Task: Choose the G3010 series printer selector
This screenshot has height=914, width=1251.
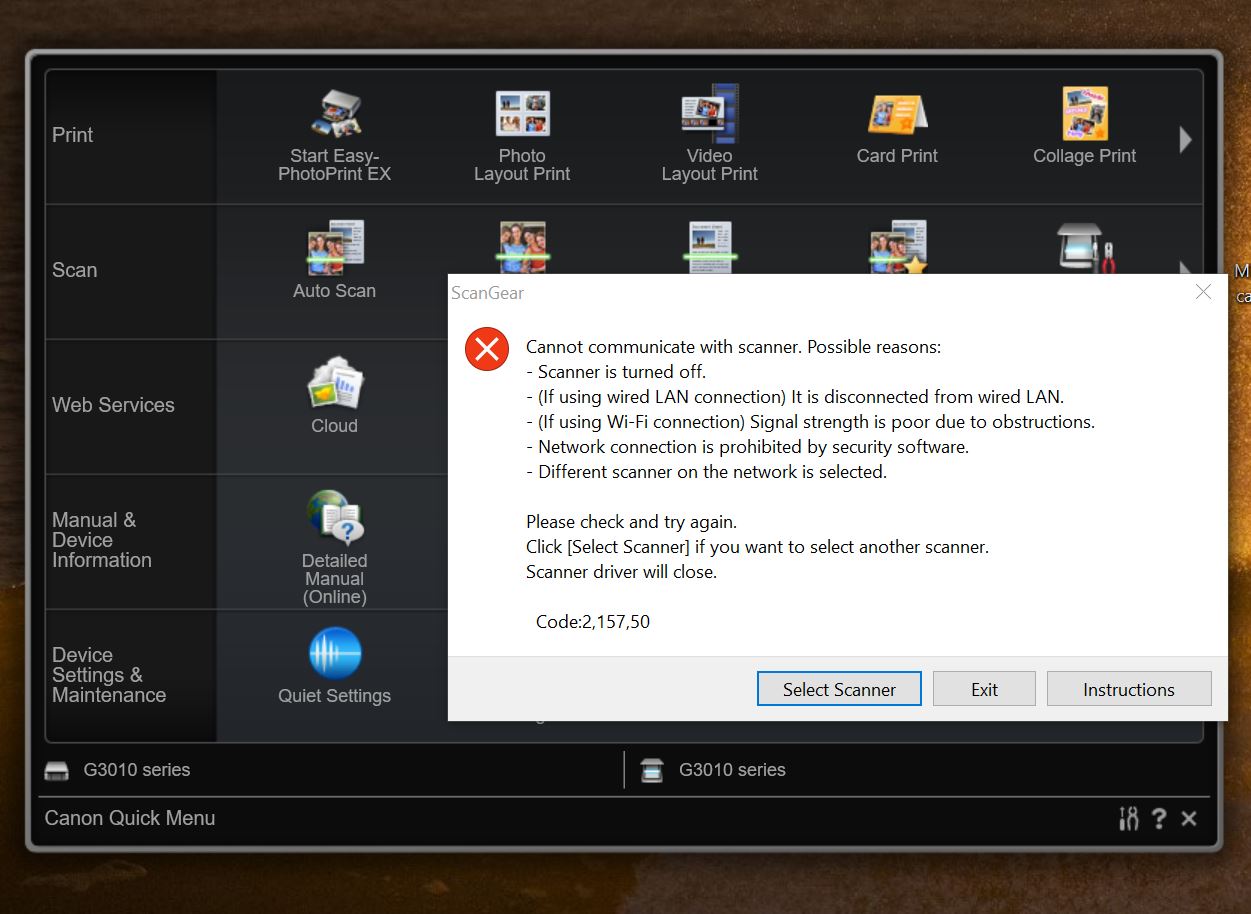Action: (120, 770)
